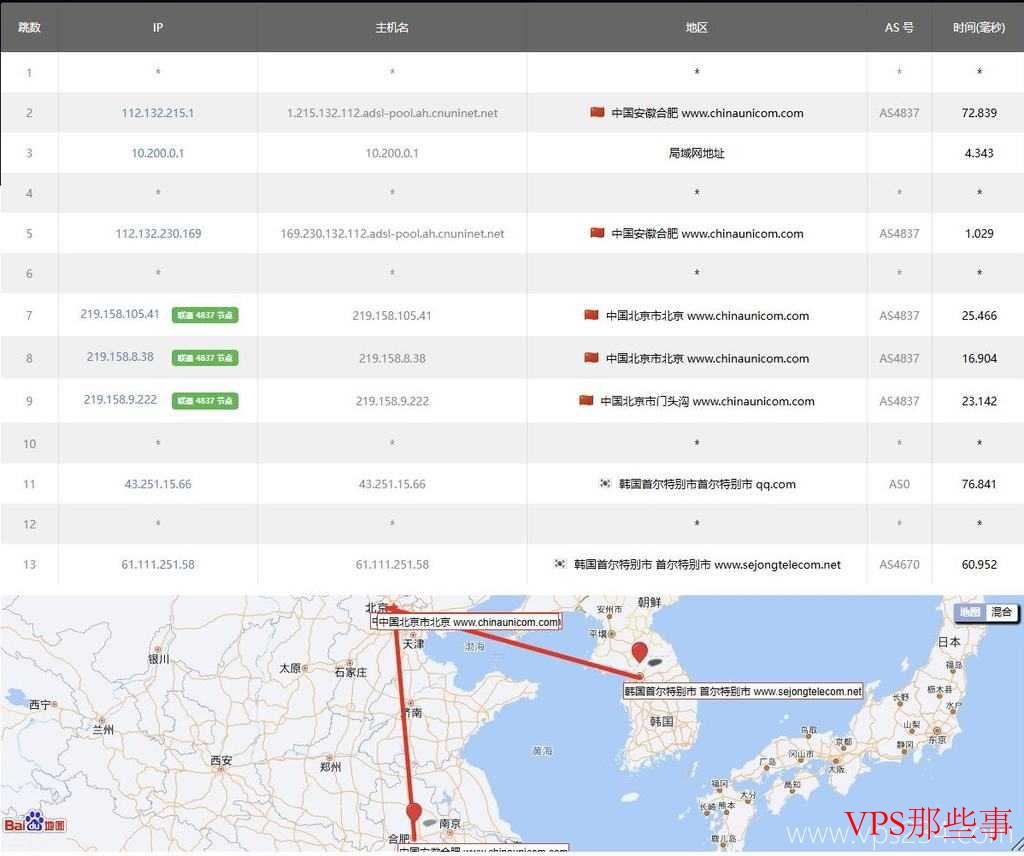Click the sejongtelecom.net map tooltip label
The width and height of the screenshot is (1024, 856).
pyautogui.click(x=743, y=691)
